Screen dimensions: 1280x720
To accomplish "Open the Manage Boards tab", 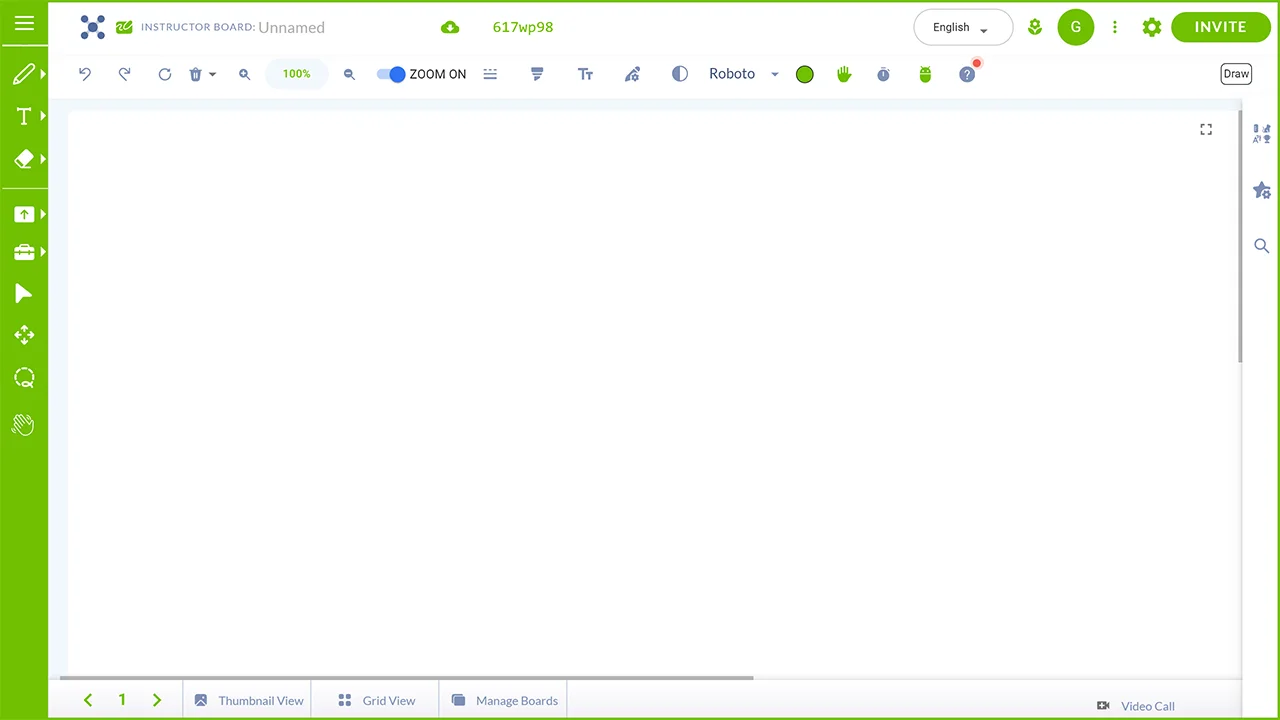I will tap(504, 700).
